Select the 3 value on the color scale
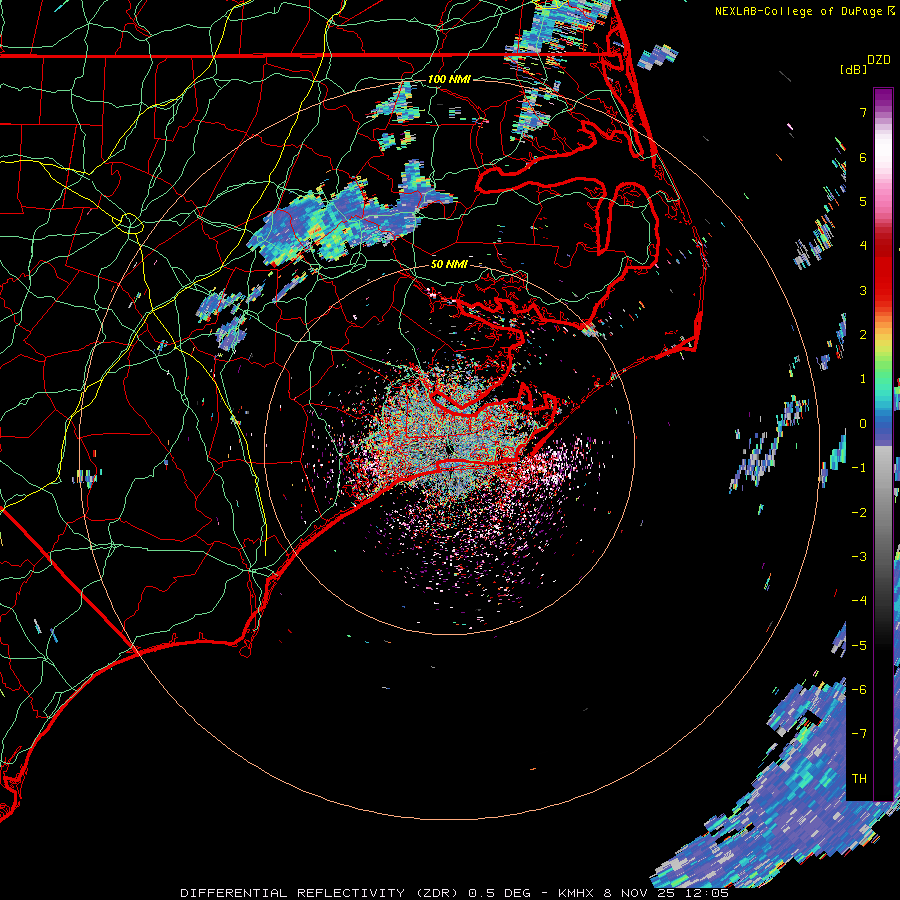Viewport: 900px width, 900px height. (x=863, y=290)
